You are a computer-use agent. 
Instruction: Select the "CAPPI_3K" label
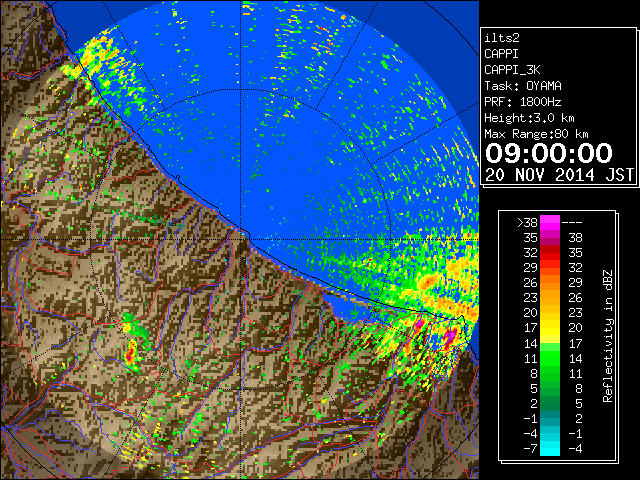click(512, 70)
